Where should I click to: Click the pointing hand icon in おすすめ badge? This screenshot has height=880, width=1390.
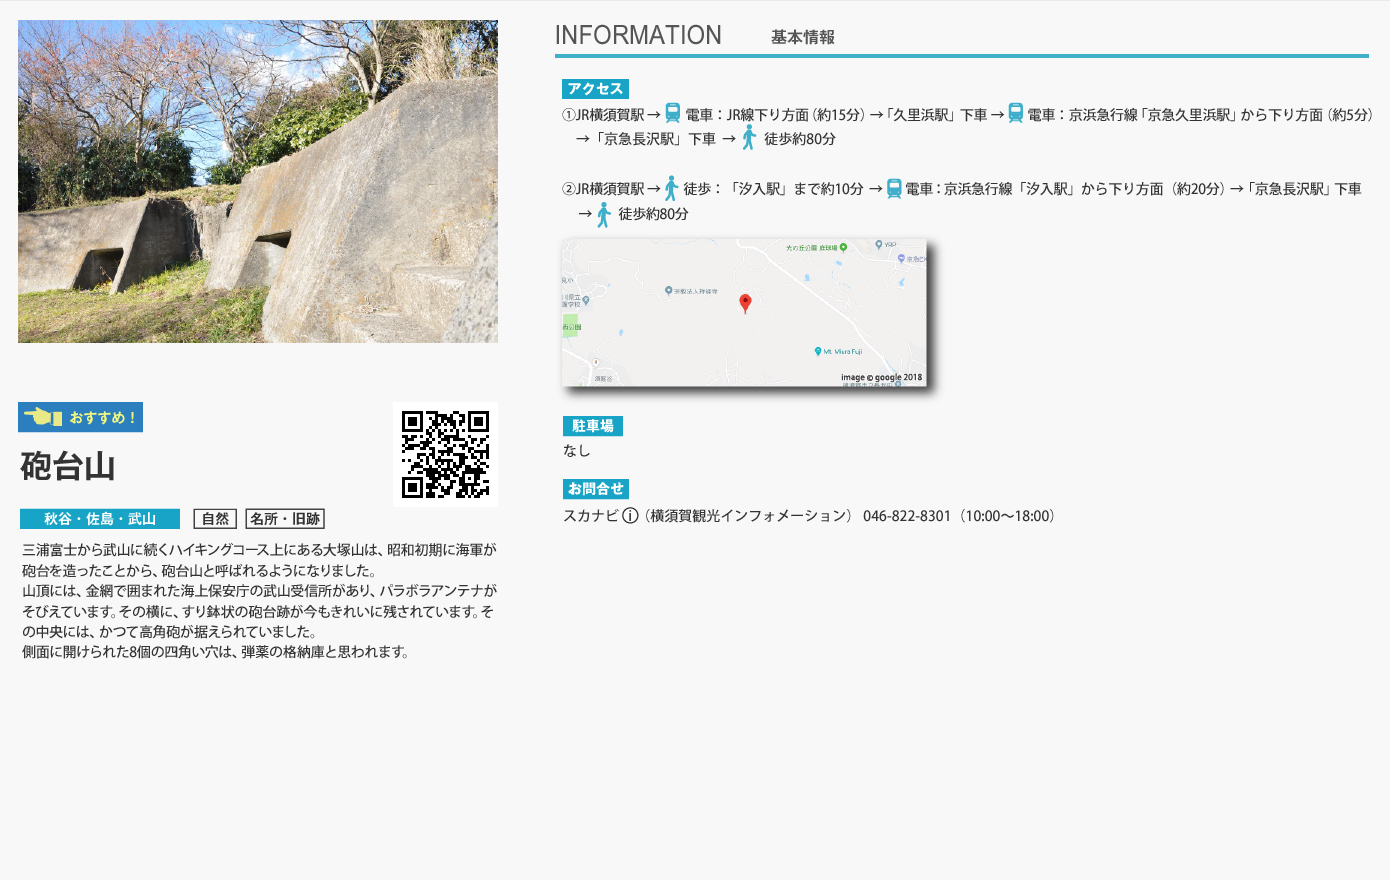click(x=43, y=417)
